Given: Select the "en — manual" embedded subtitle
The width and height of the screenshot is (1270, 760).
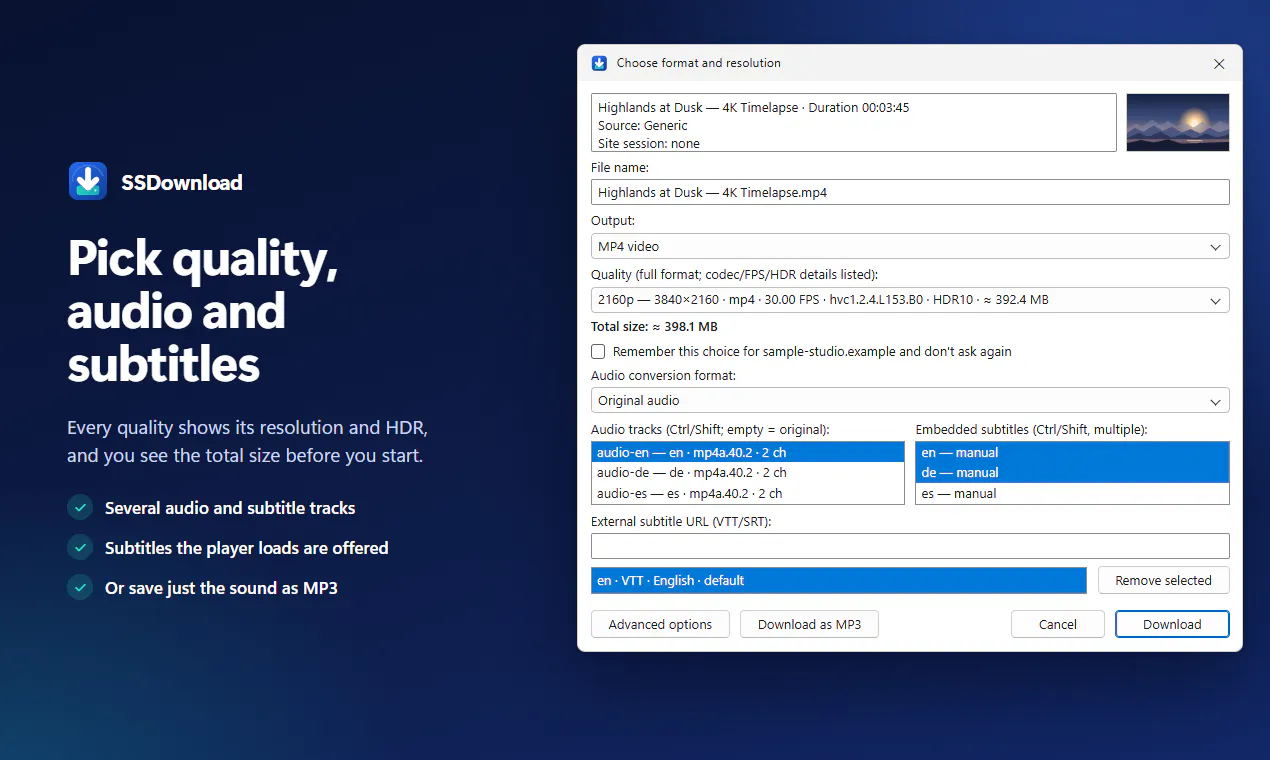Looking at the screenshot, I should pyautogui.click(x=1072, y=452).
